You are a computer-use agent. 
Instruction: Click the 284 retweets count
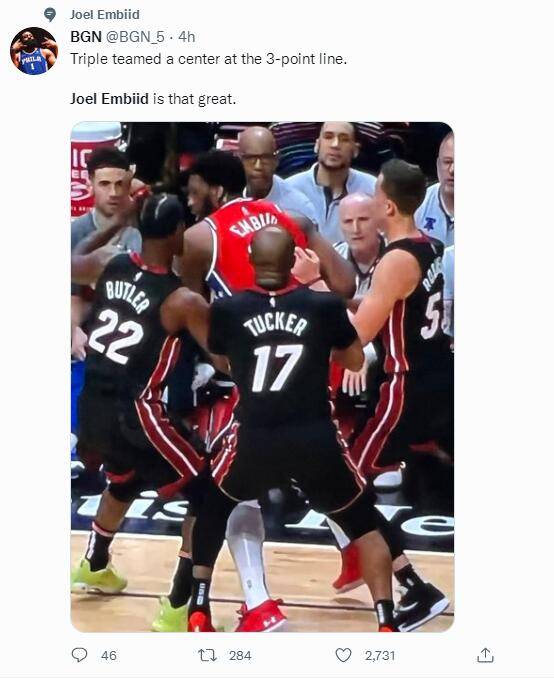(240, 655)
